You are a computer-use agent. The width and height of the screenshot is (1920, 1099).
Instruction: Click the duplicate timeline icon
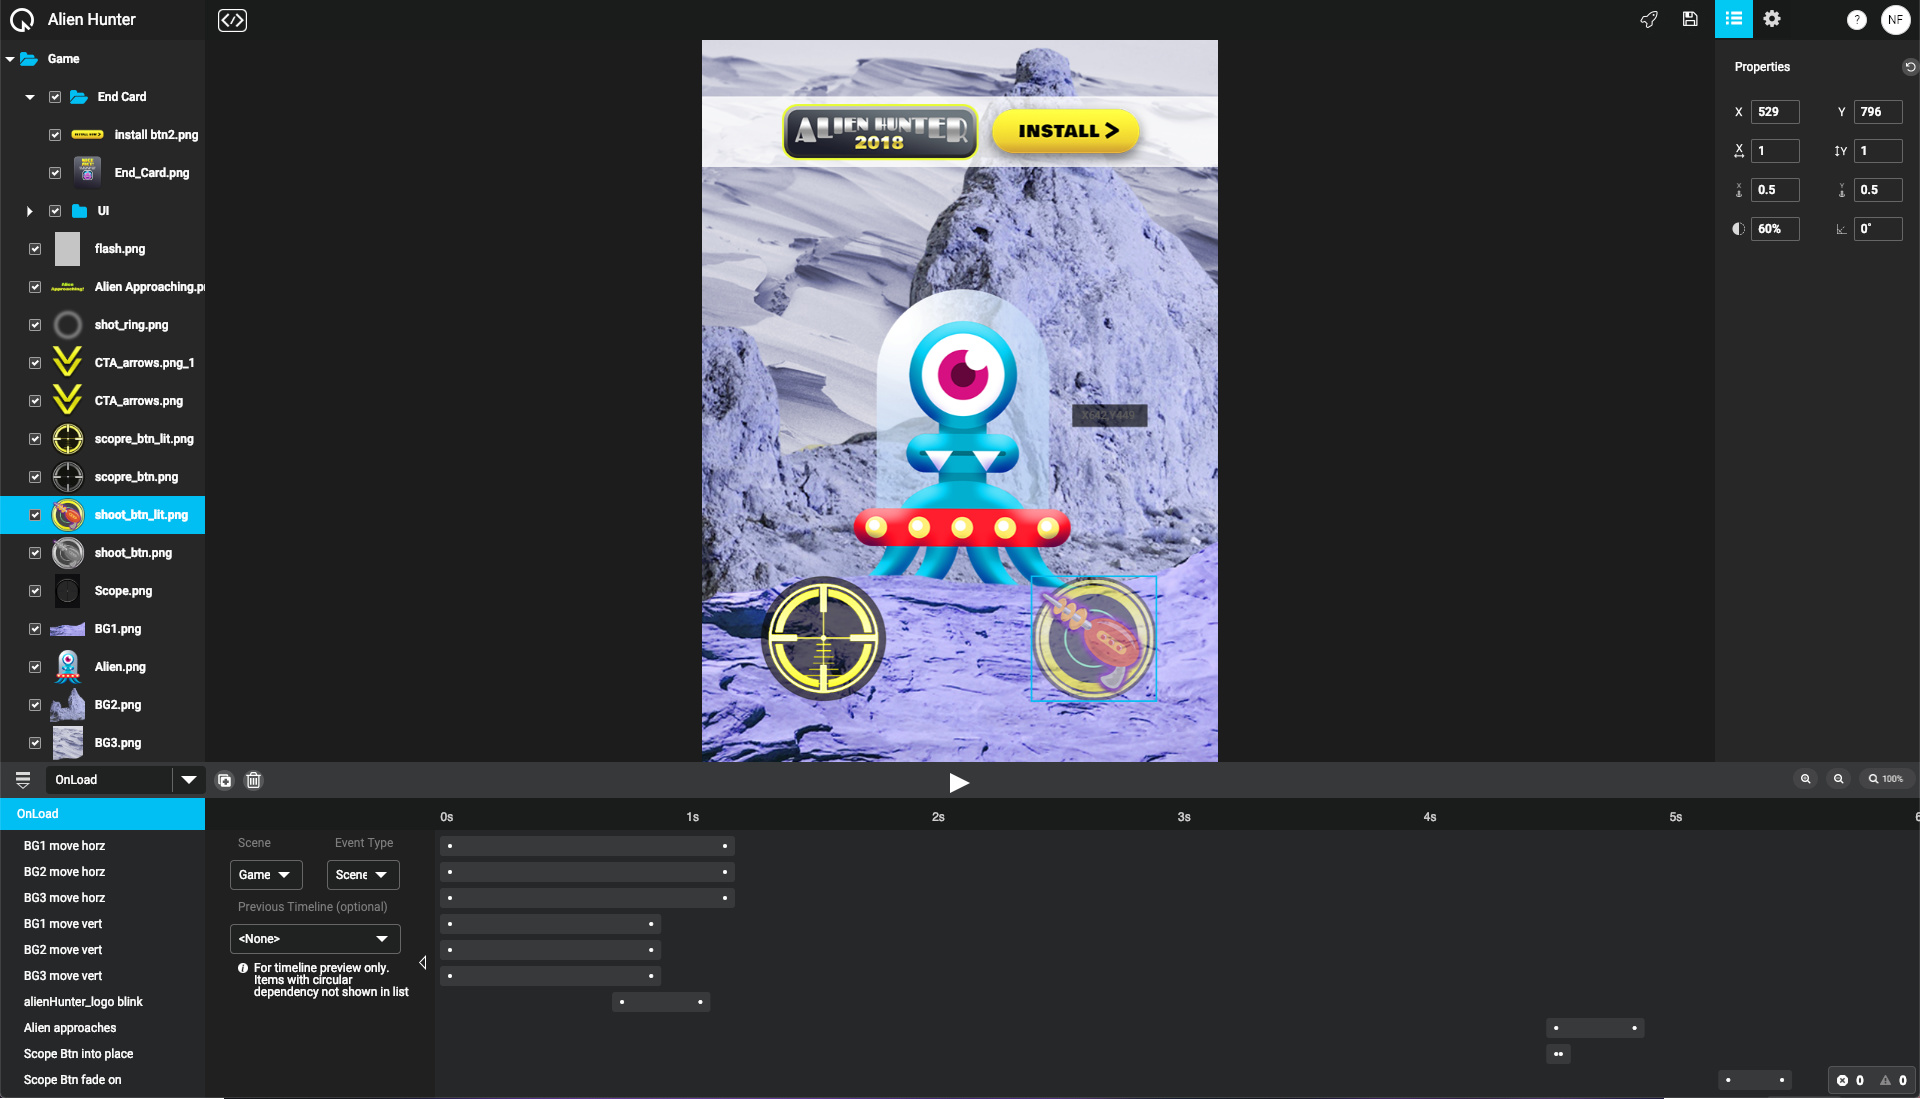point(224,780)
